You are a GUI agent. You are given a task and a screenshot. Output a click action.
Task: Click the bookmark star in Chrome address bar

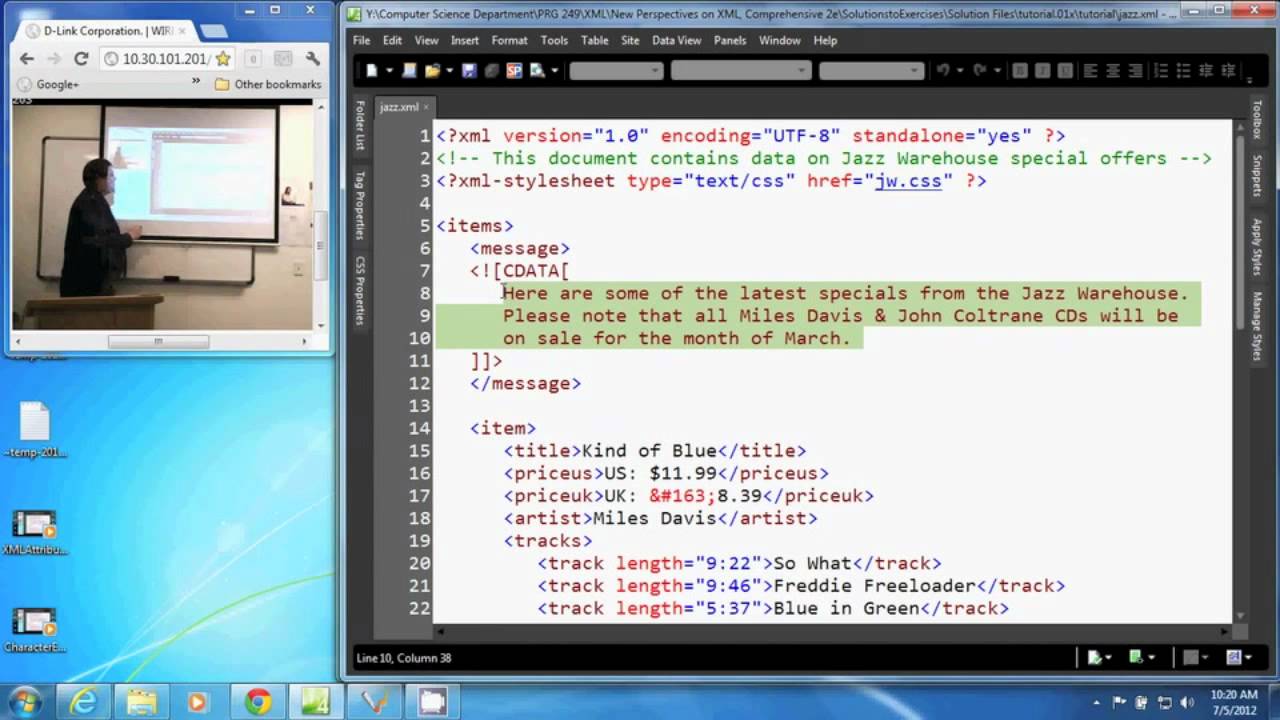click(x=223, y=59)
